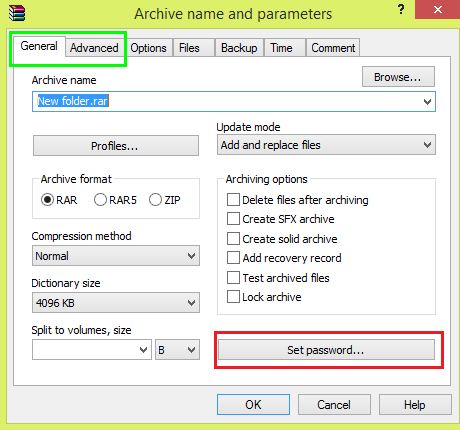Click the Archive name text field
The width and height of the screenshot is (460, 430).
pos(234,101)
